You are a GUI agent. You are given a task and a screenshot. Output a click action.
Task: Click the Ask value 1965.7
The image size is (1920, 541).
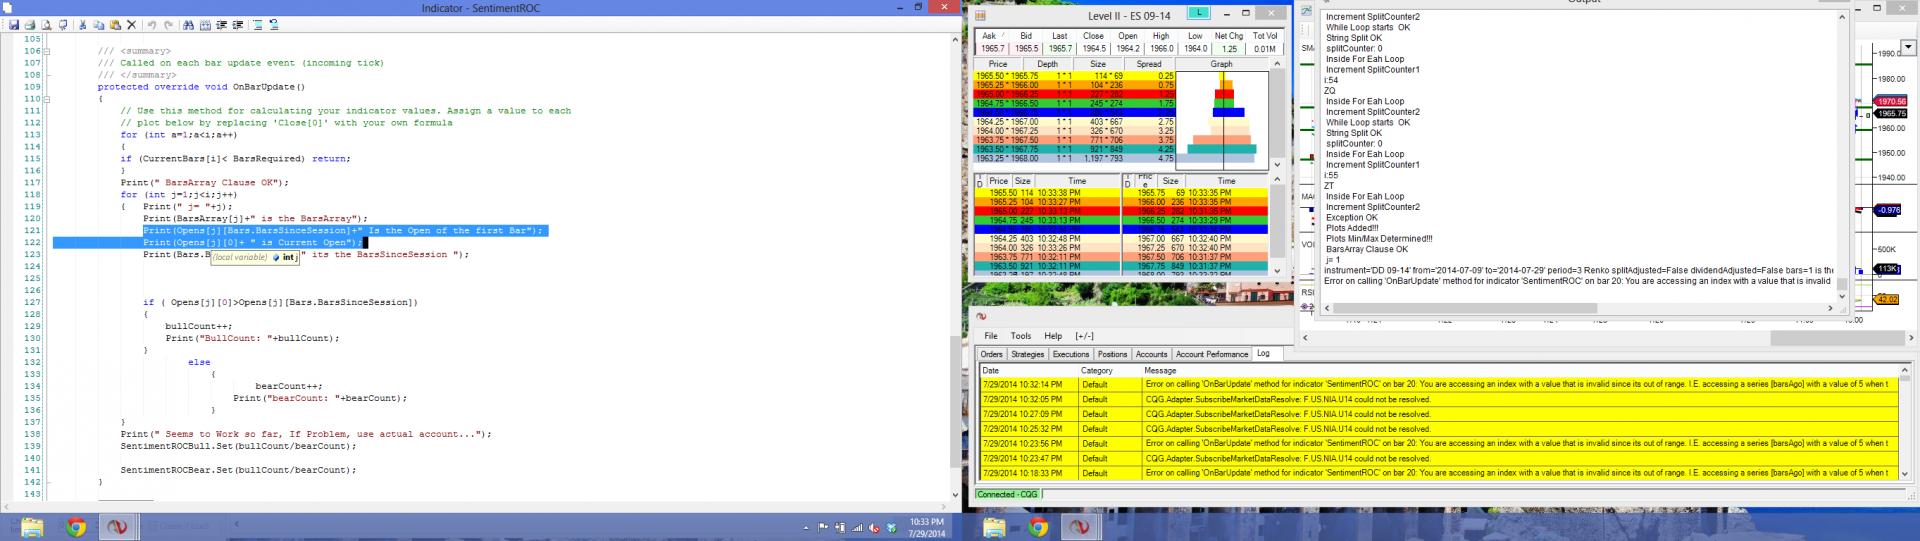(992, 48)
